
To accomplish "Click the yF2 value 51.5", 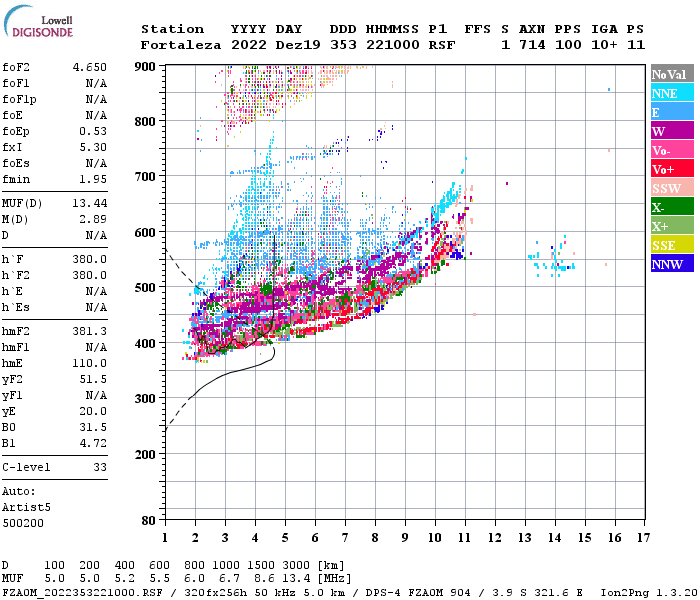I will (93, 379).
